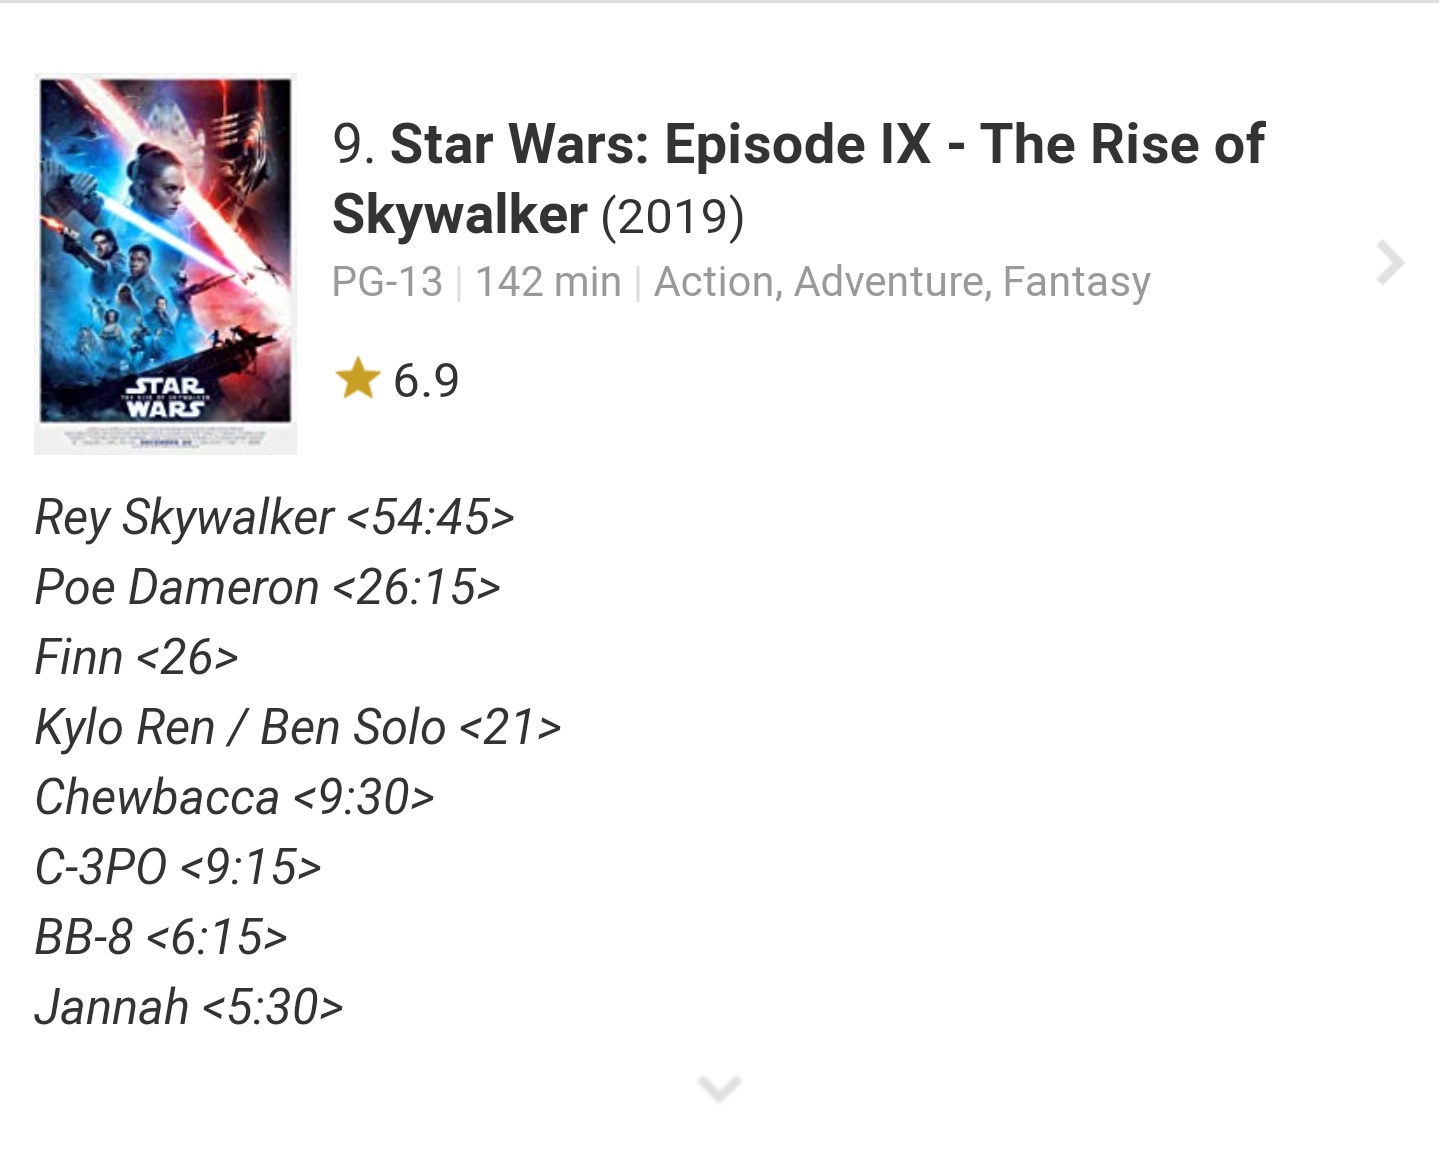Select the (2019) release year text
This screenshot has height=1154, width=1439.
pos(672,215)
